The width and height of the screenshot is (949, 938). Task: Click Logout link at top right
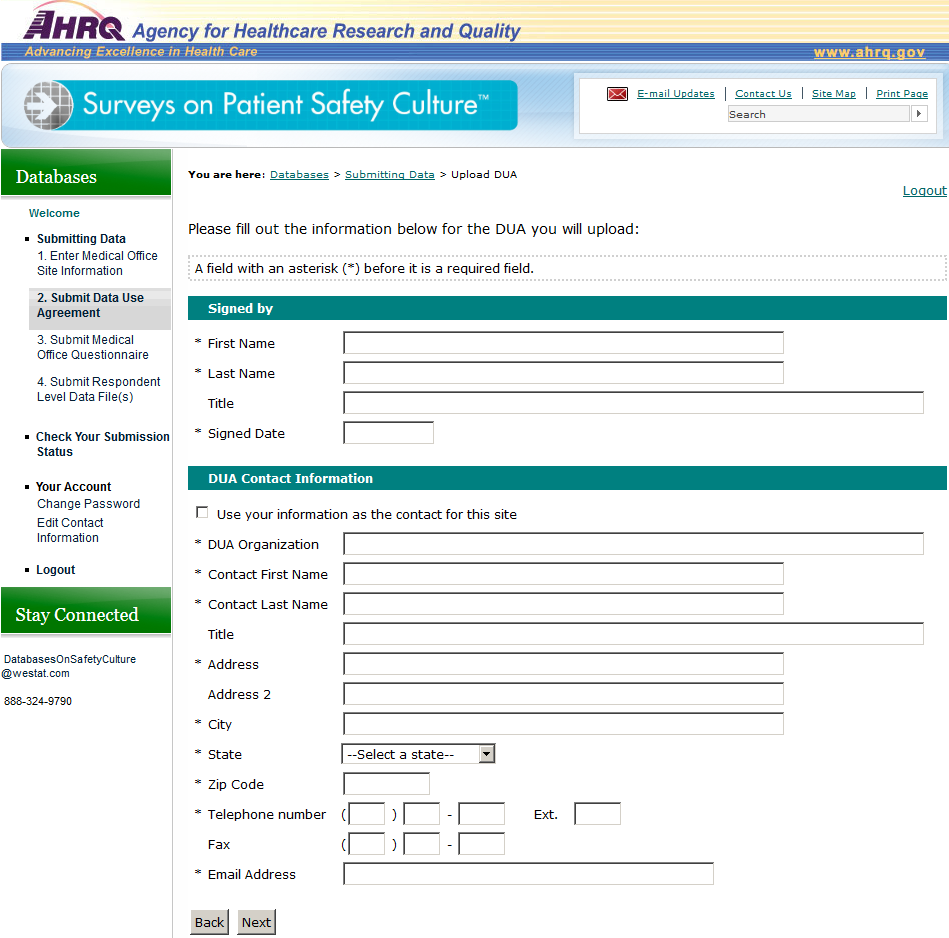click(x=924, y=191)
